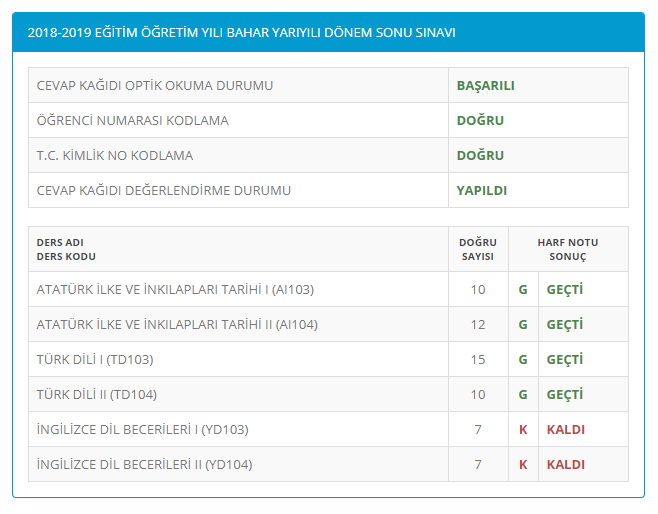This screenshot has height=514, width=658.
Task: Click KALDI result for YD104
Action: coord(566,464)
